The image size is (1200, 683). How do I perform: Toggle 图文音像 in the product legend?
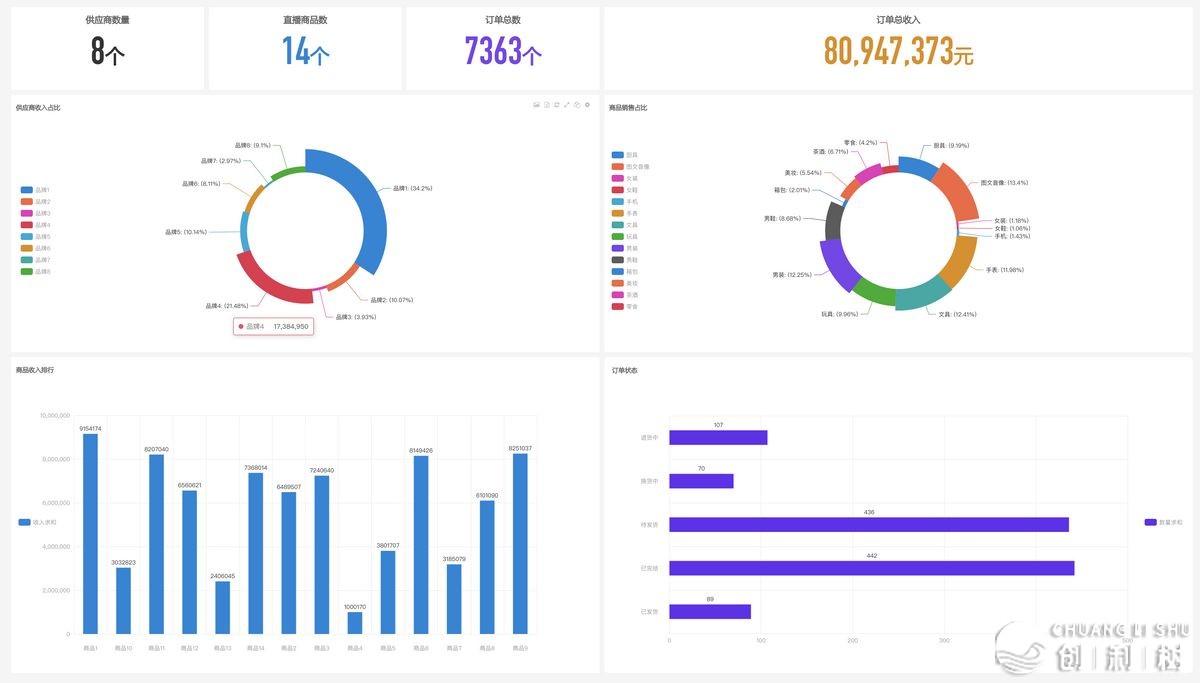(631, 167)
